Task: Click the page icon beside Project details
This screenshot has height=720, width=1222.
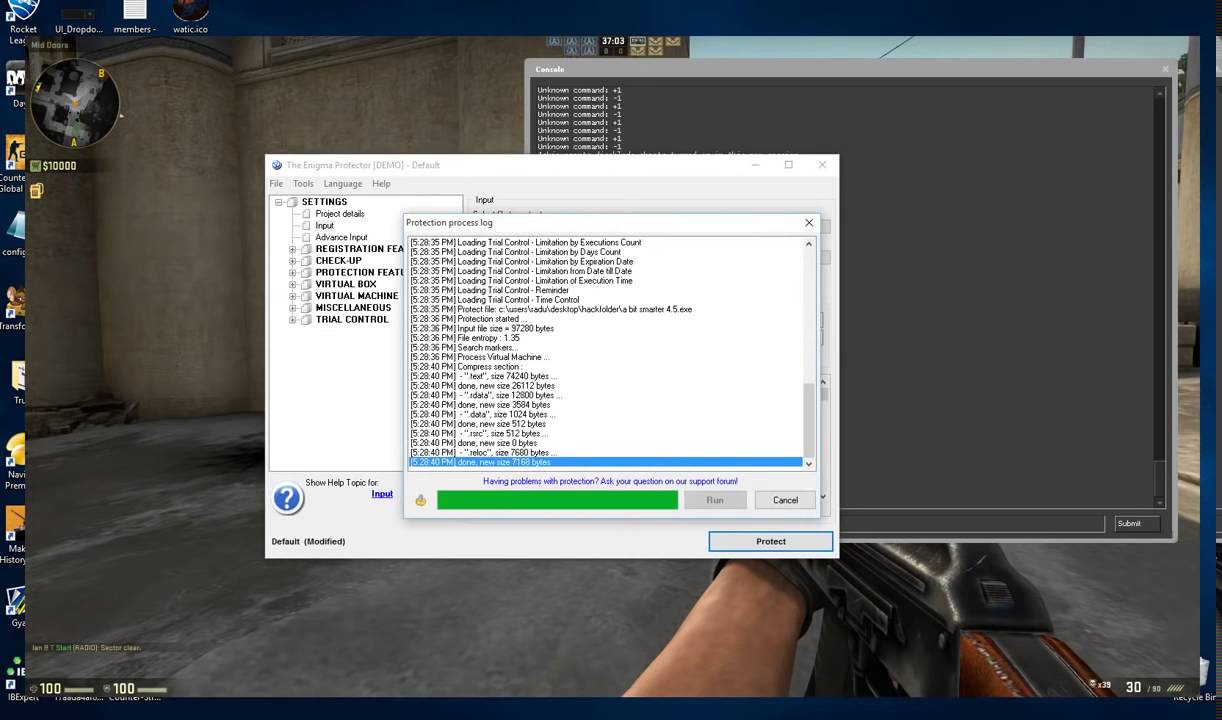Action: coord(307,214)
